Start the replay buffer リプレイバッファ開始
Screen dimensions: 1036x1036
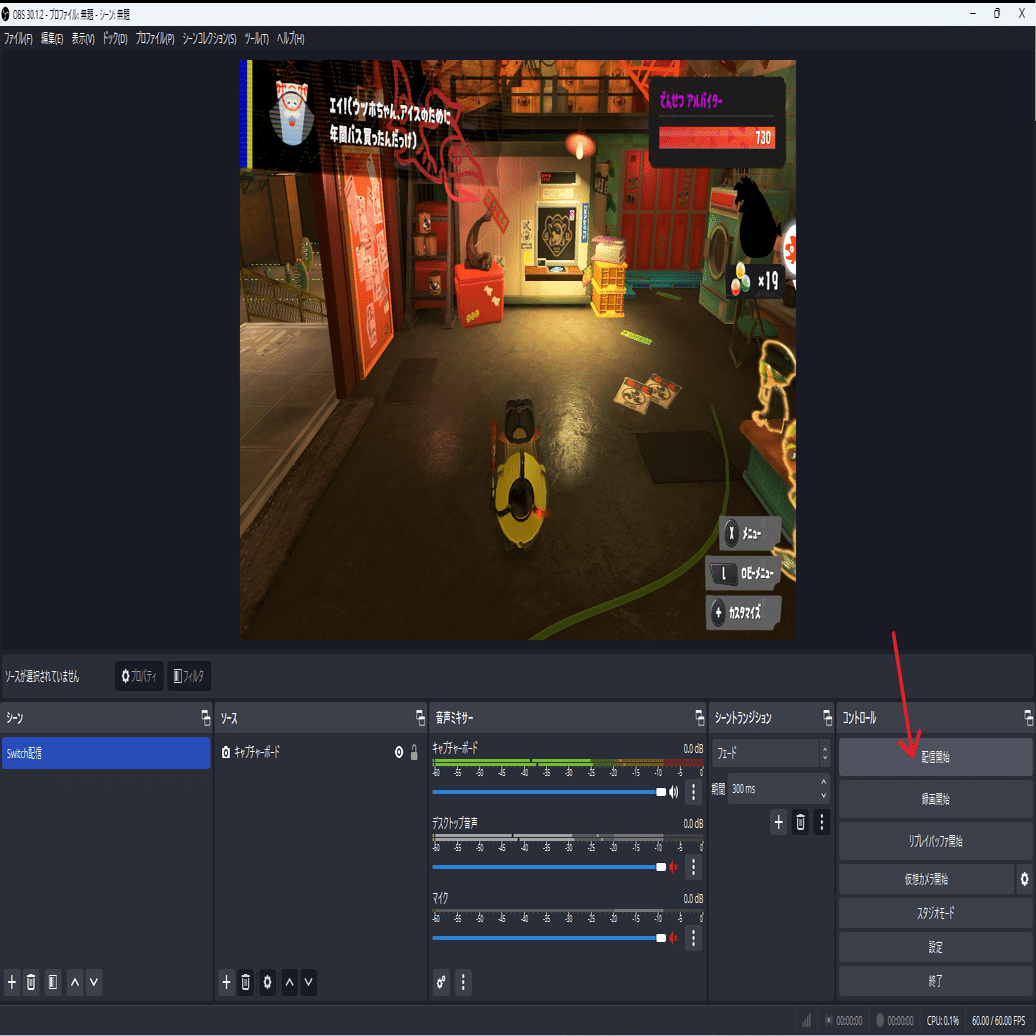(935, 841)
